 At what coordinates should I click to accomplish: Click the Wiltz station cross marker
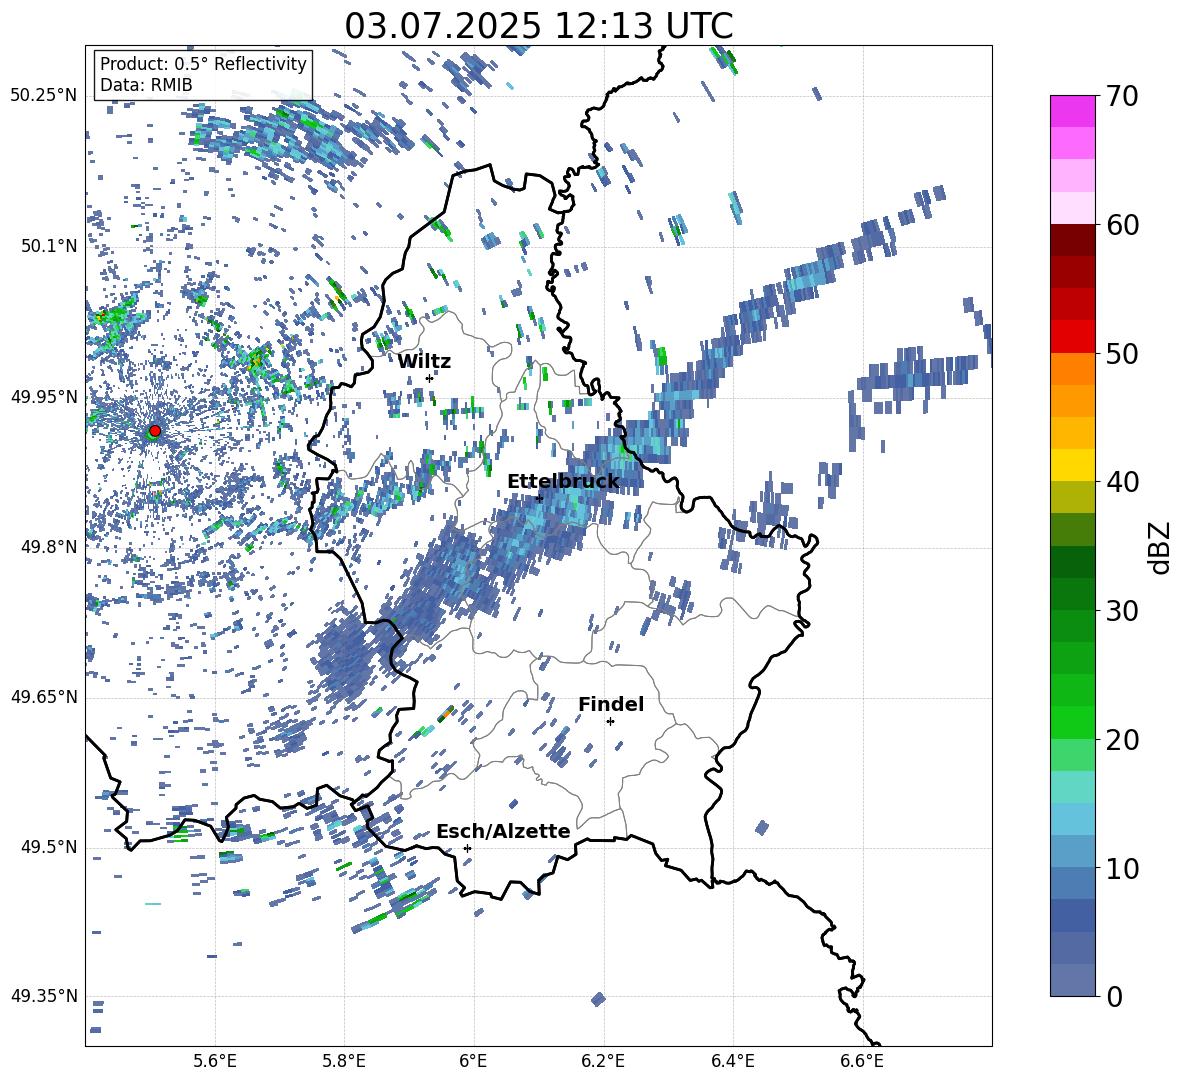pos(429,378)
